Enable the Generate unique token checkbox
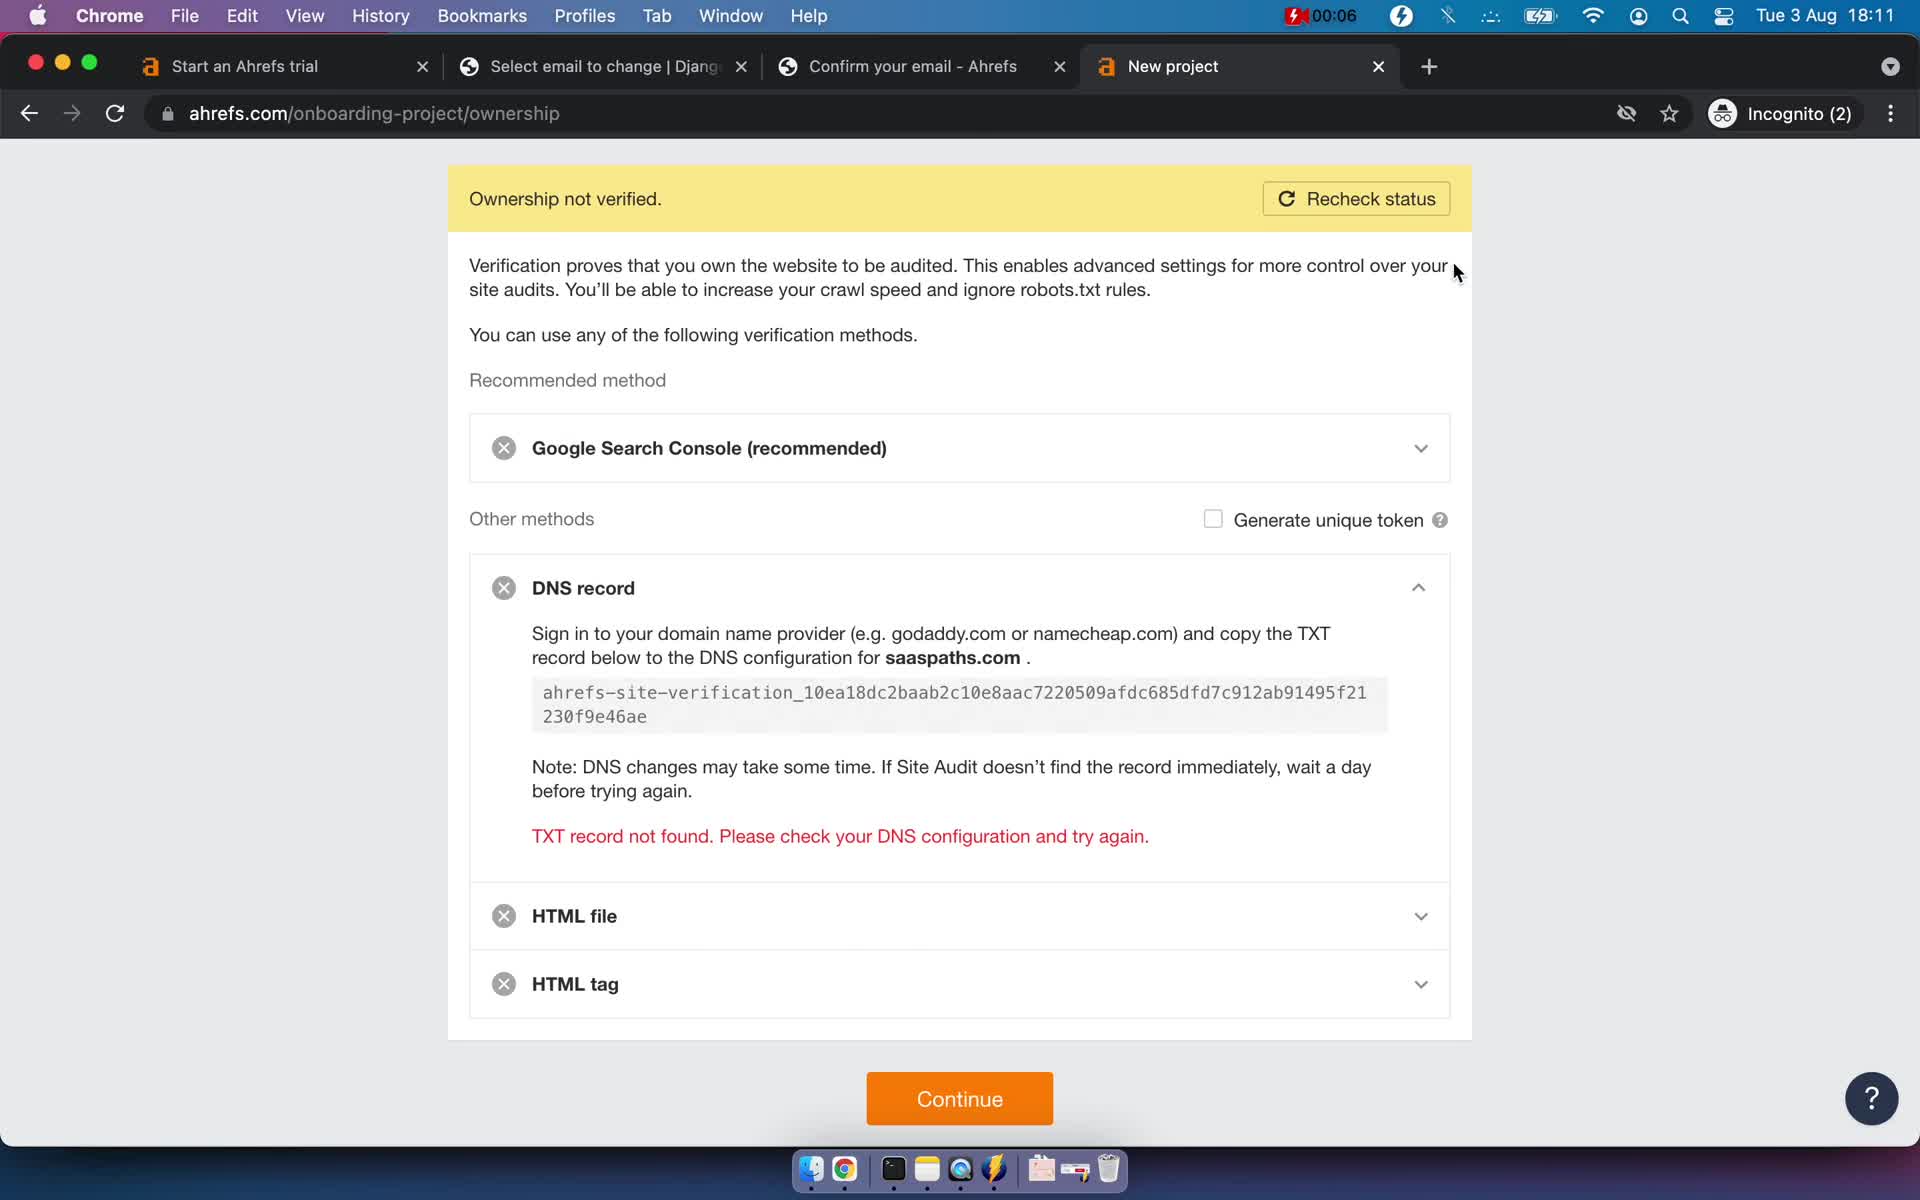This screenshot has height=1200, width=1920. 1212,518
